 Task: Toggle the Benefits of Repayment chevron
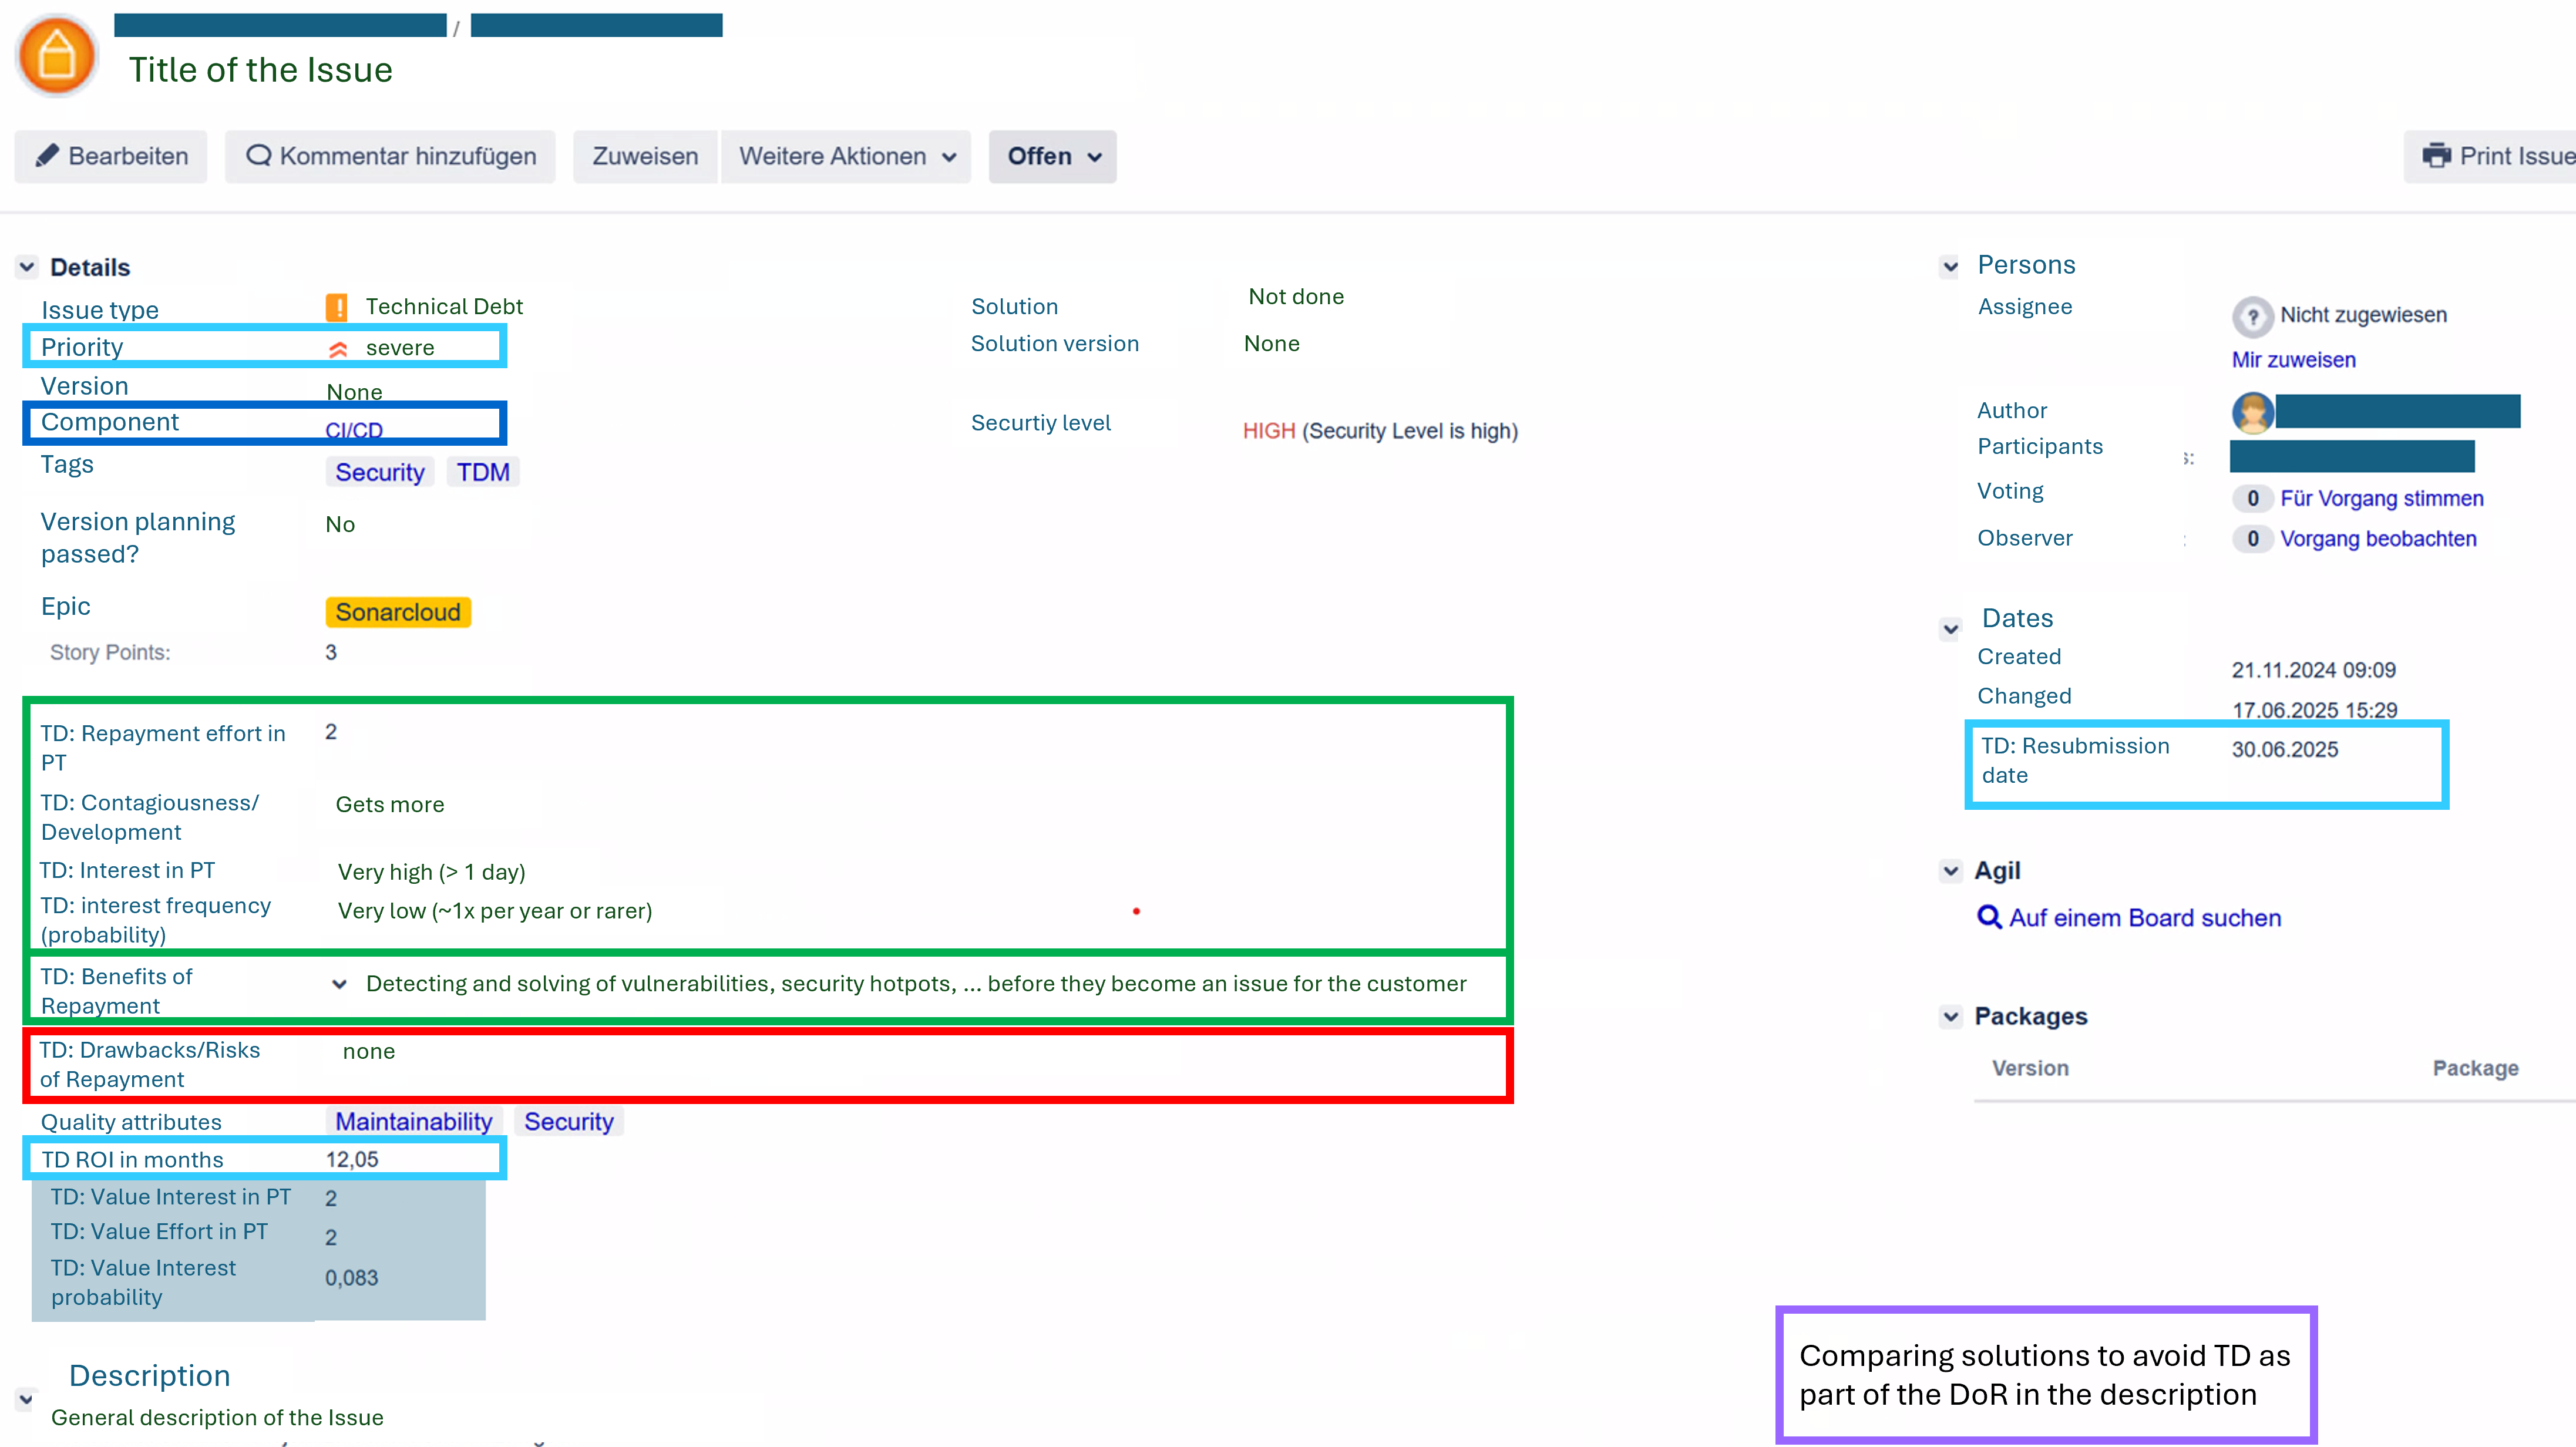(x=339, y=984)
